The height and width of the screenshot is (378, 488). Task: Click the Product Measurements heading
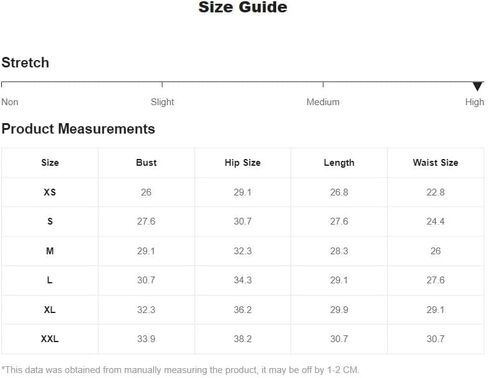[x=78, y=129]
